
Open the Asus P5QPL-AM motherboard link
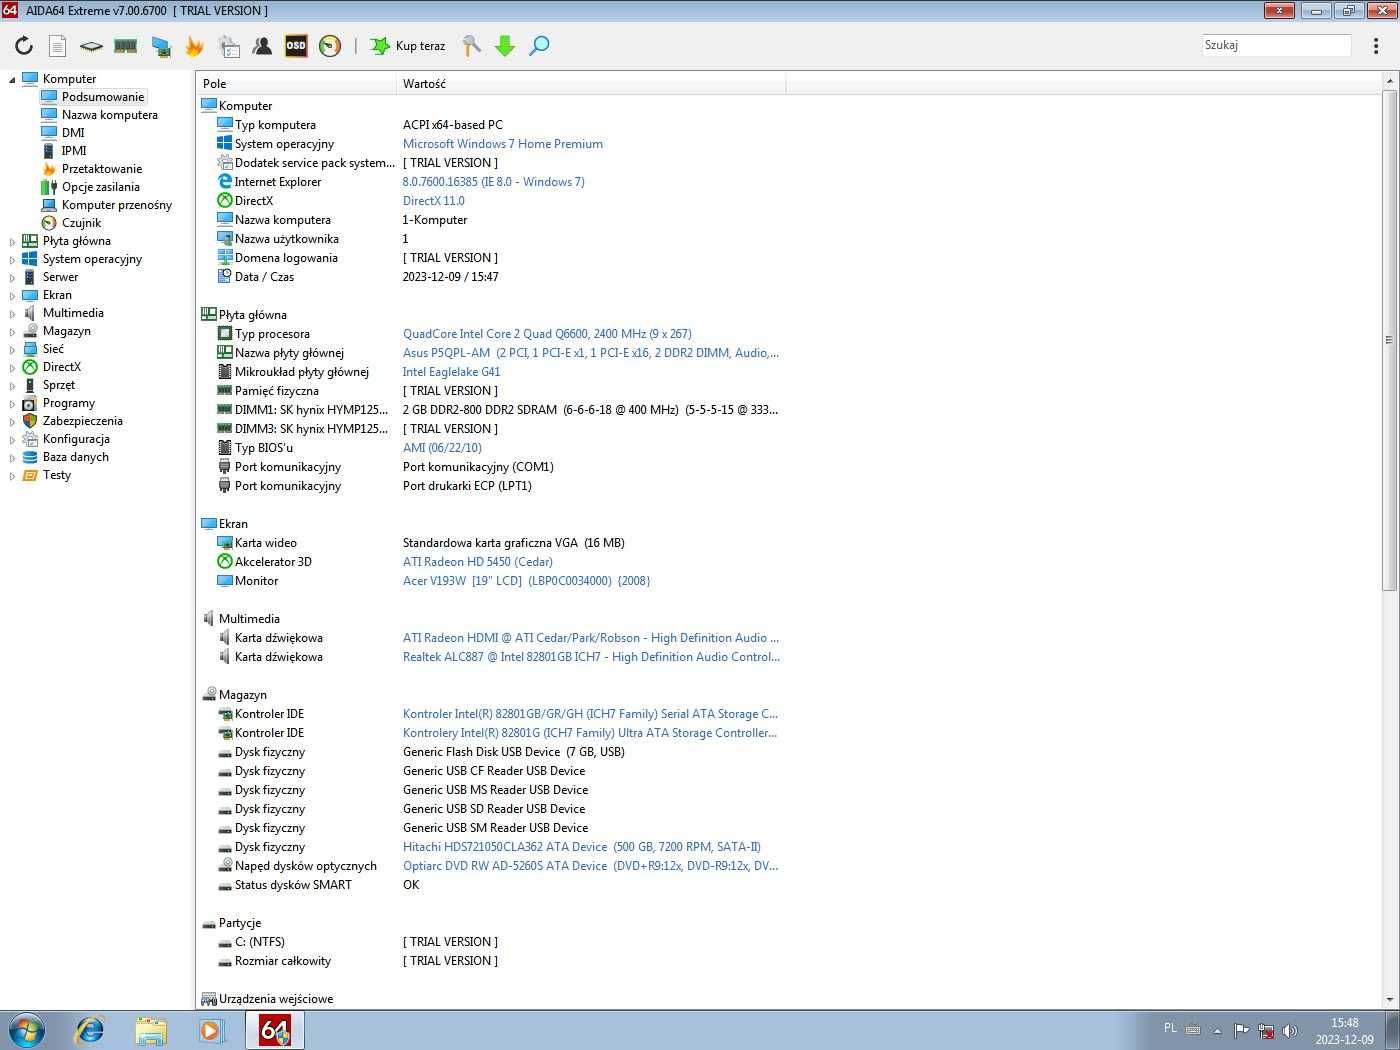[x=590, y=353]
